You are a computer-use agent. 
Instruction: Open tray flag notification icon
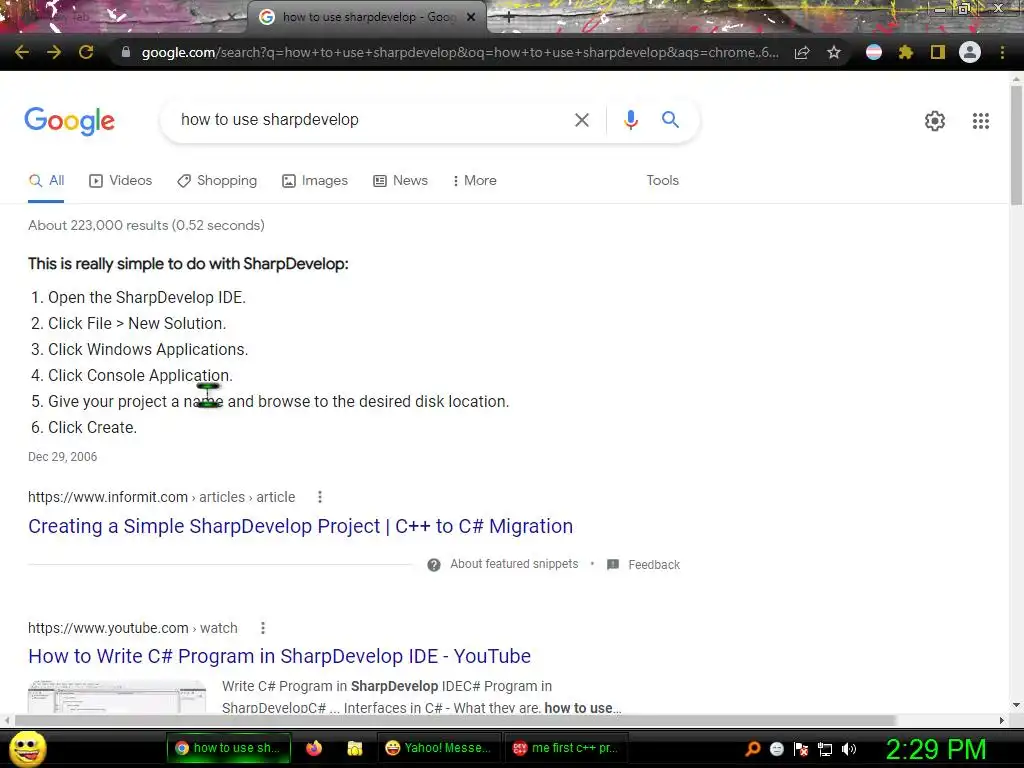[801, 749]
